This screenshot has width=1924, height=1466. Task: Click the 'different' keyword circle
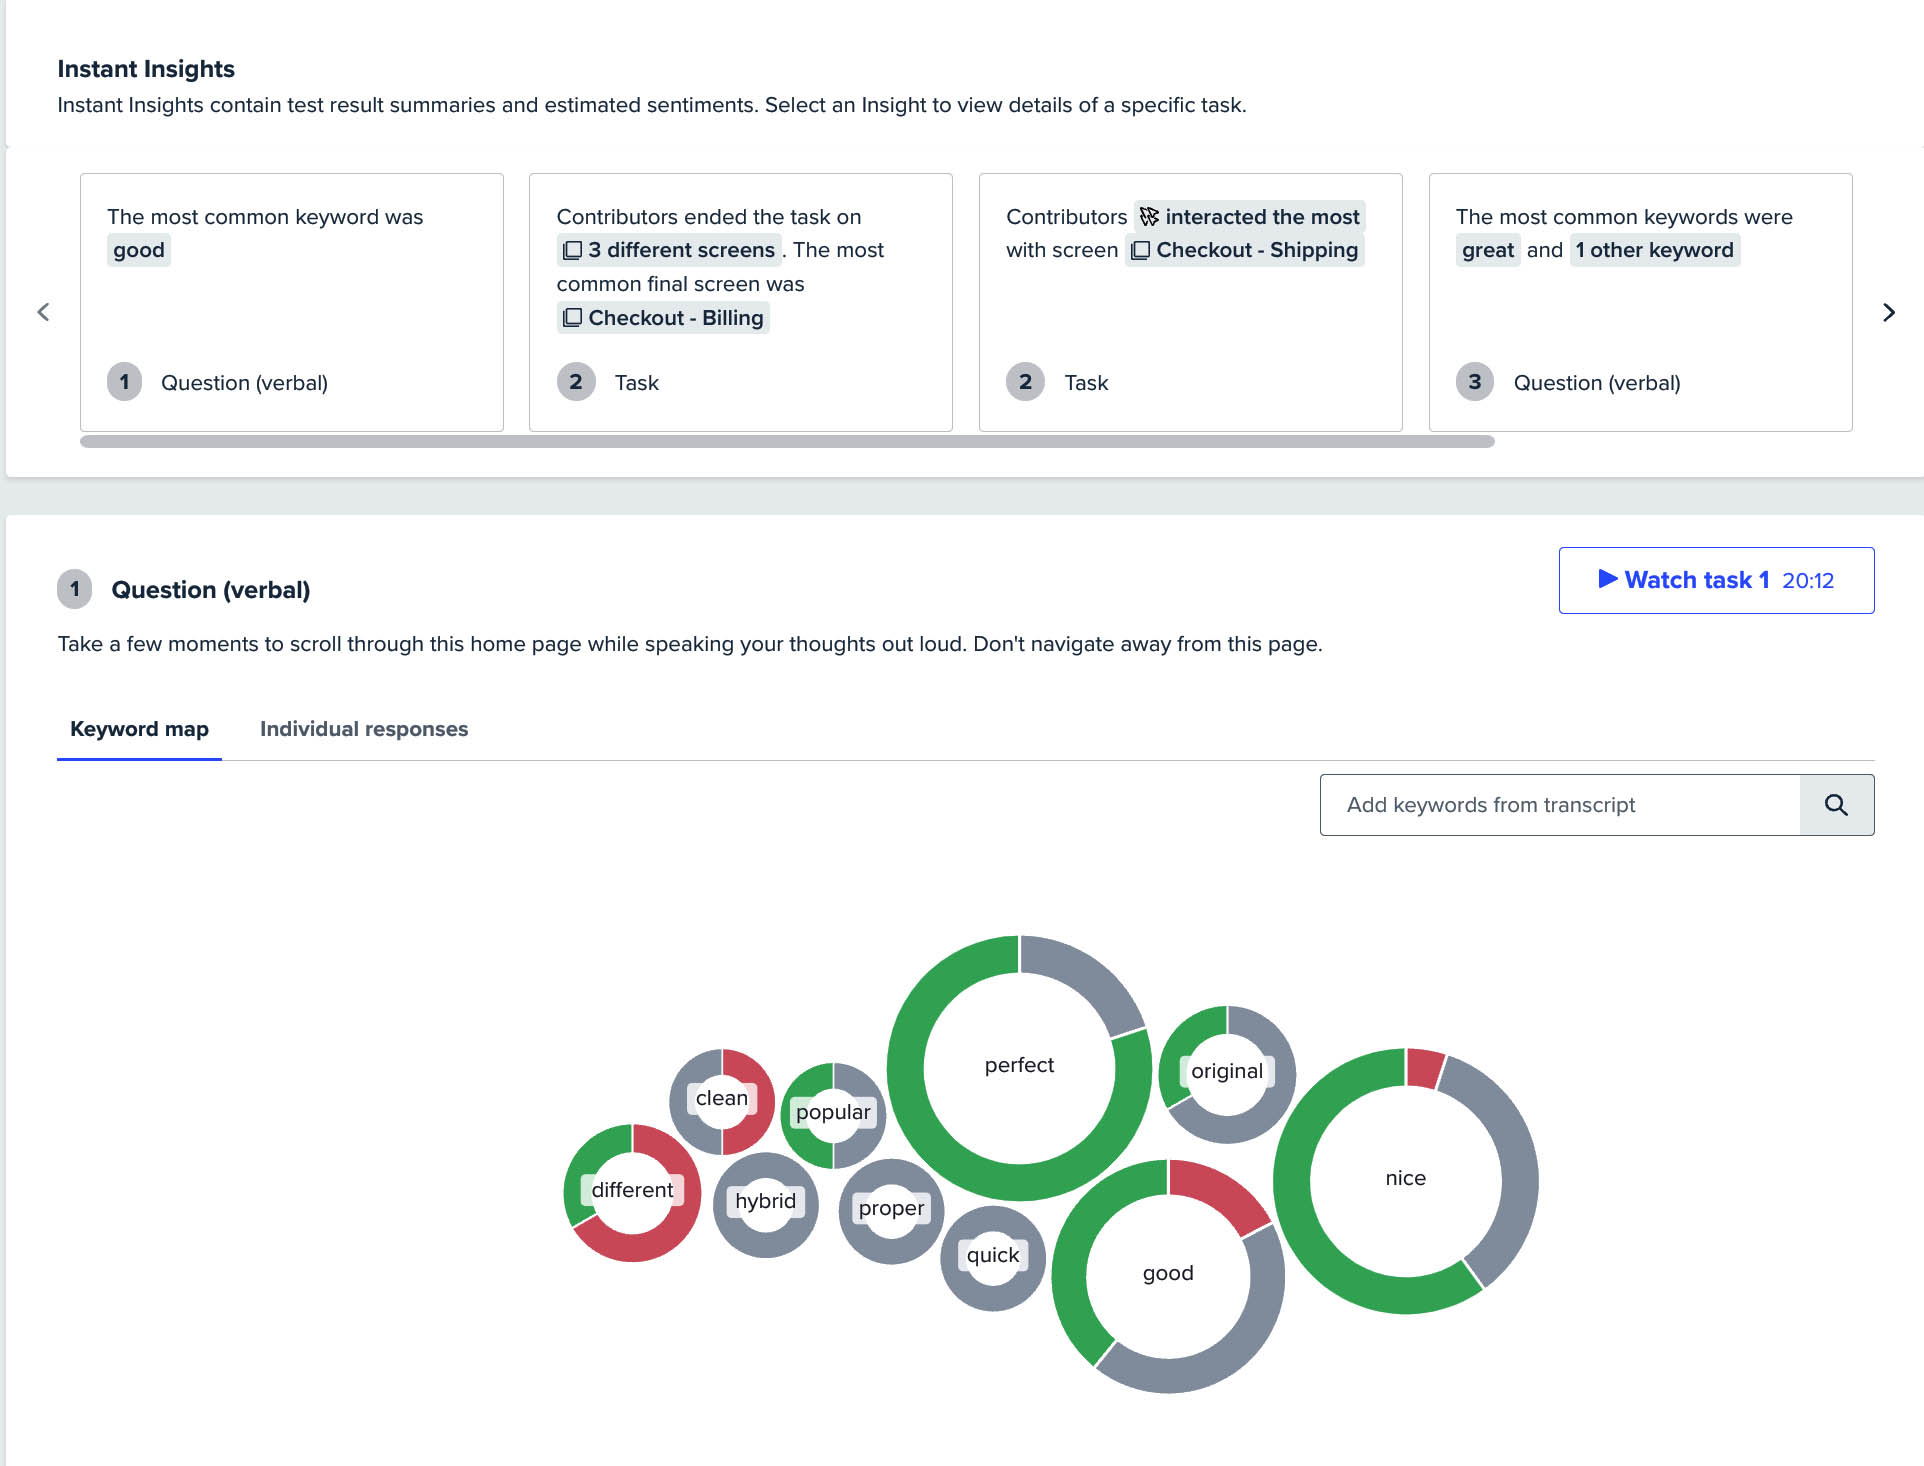tap(632, 1191)
